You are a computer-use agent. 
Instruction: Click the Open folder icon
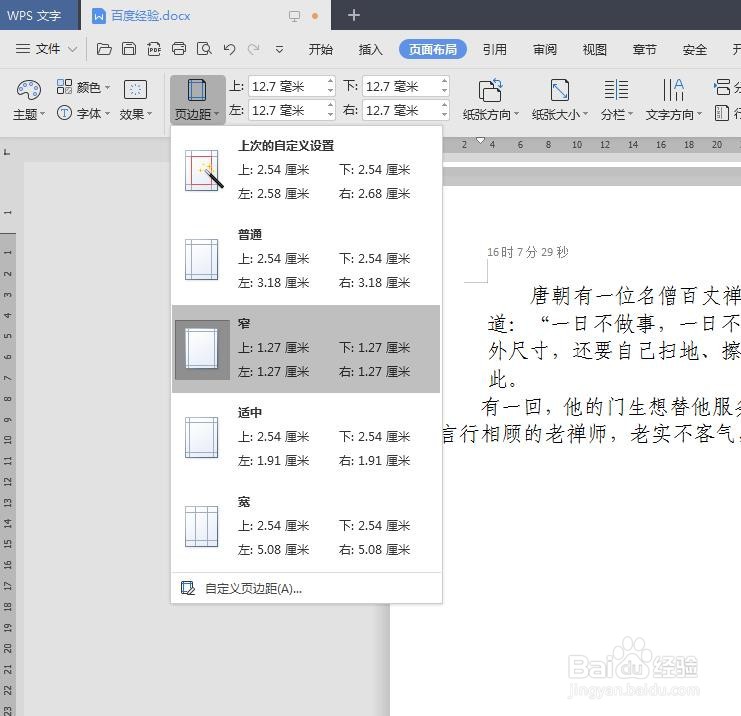coord(104,49)
